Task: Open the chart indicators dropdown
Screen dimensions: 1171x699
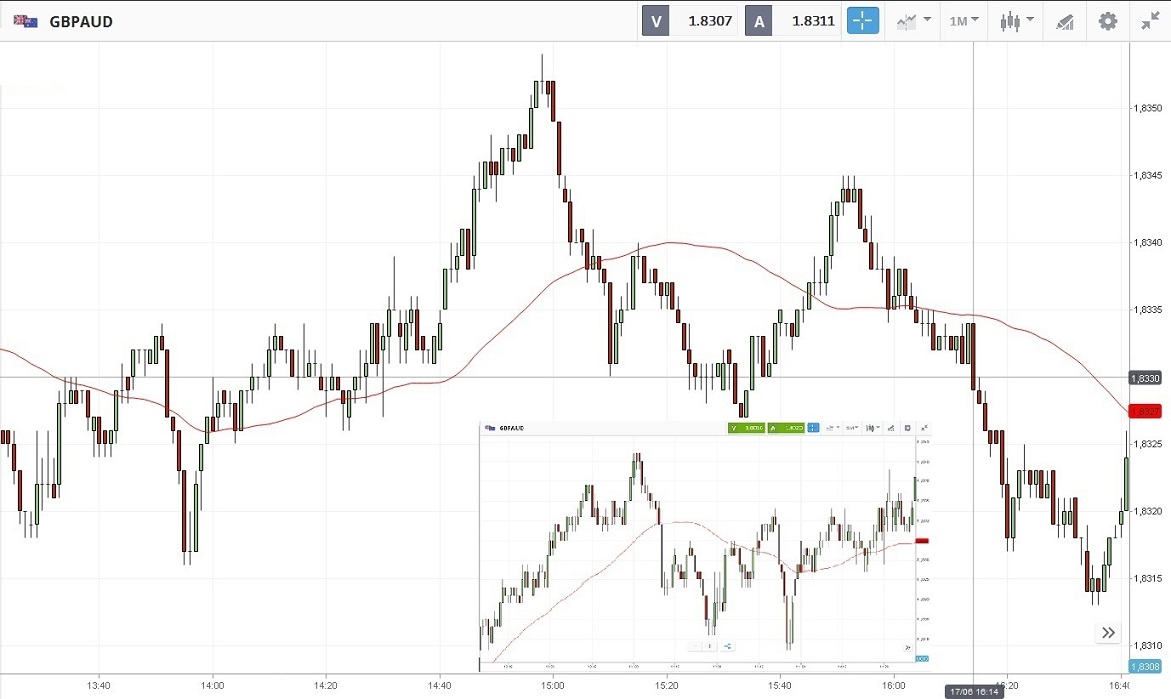Action: click(914, 21)
